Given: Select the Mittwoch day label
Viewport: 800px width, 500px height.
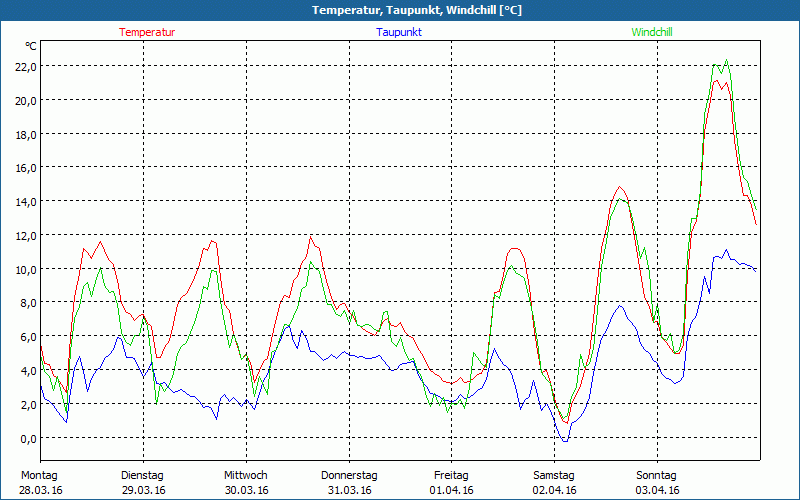Looking at the screenshot, I should pos(245,475).
